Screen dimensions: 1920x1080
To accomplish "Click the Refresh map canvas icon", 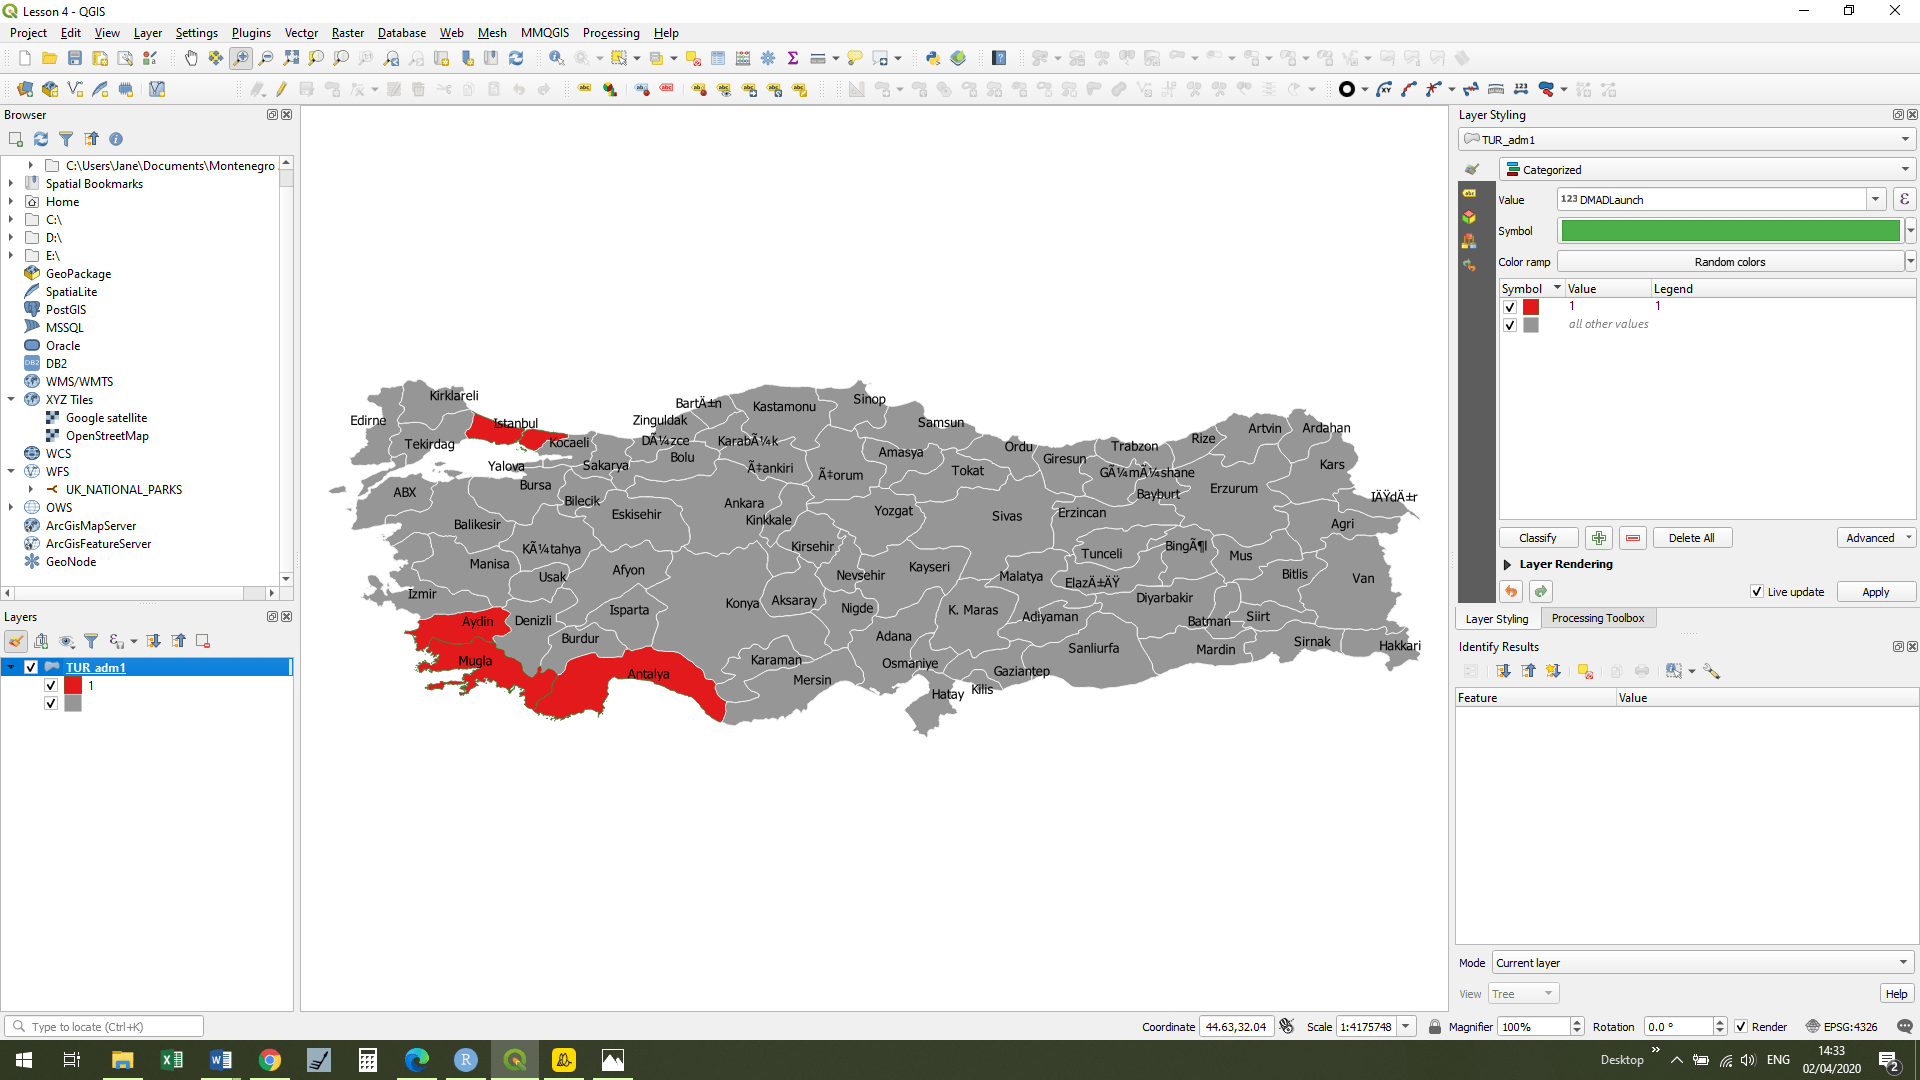I will (x=516, y=58).
